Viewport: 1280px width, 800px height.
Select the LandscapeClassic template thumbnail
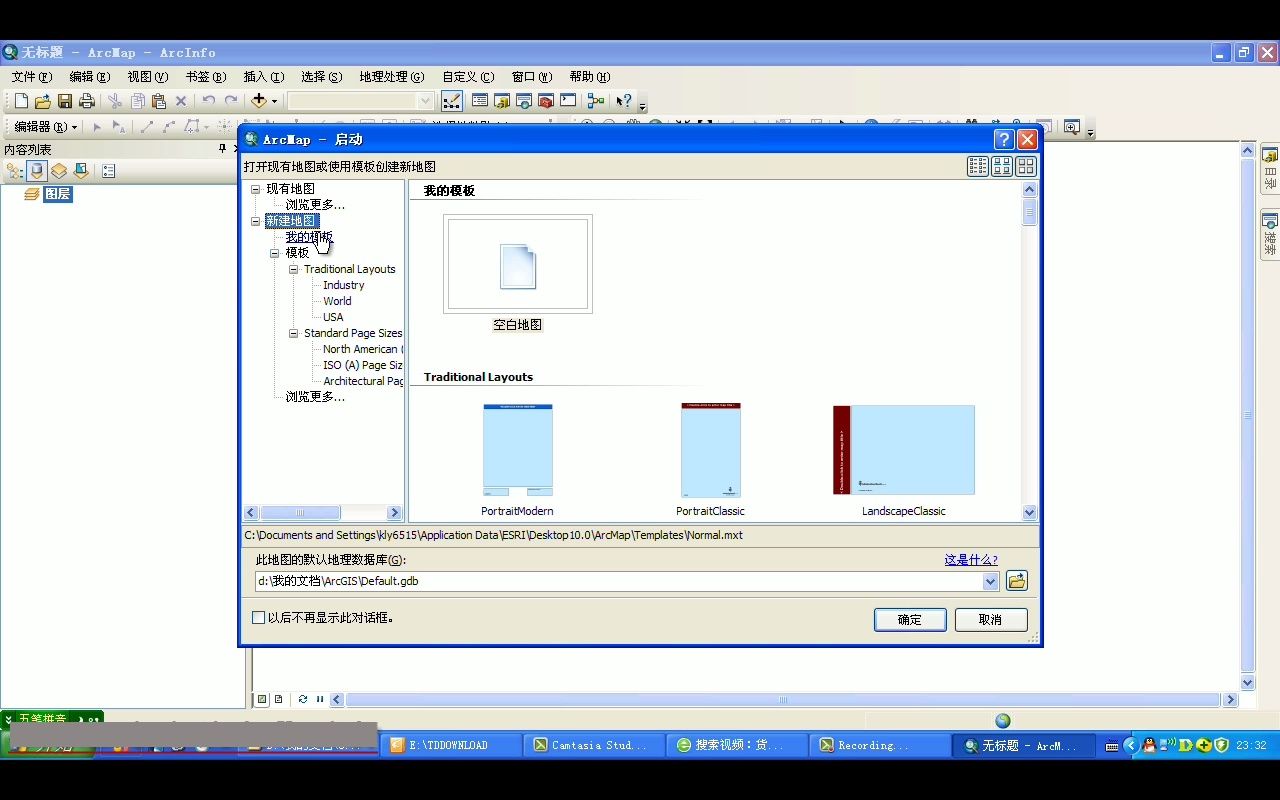pos(904,450)
